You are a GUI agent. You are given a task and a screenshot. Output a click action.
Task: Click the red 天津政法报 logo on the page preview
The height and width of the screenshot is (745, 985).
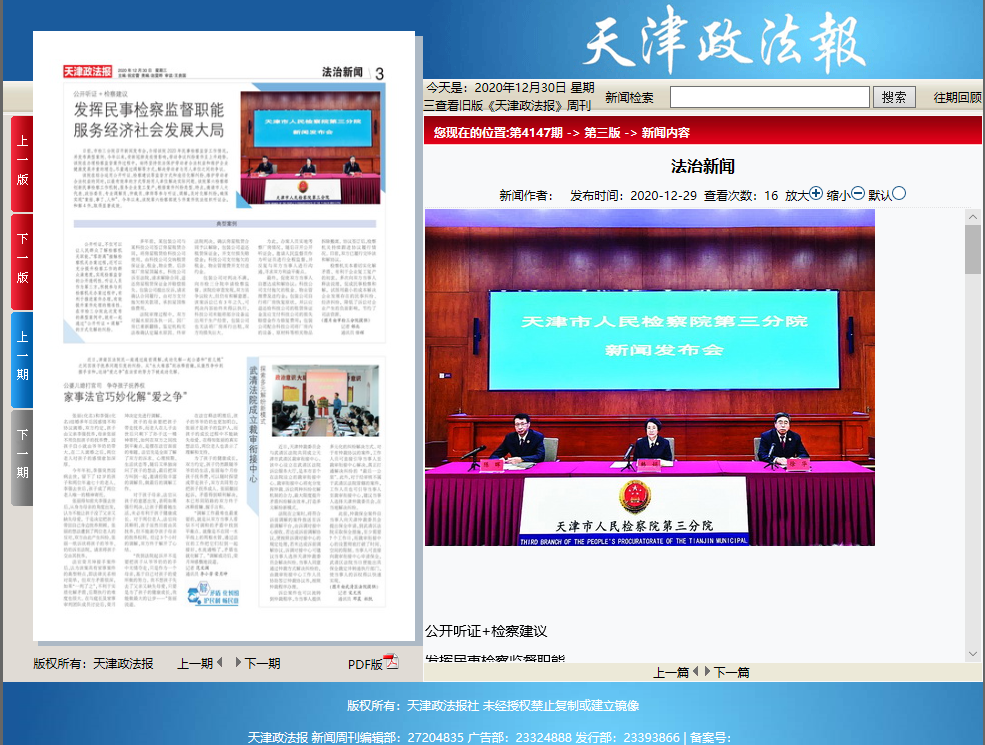(x=87, y=72)
